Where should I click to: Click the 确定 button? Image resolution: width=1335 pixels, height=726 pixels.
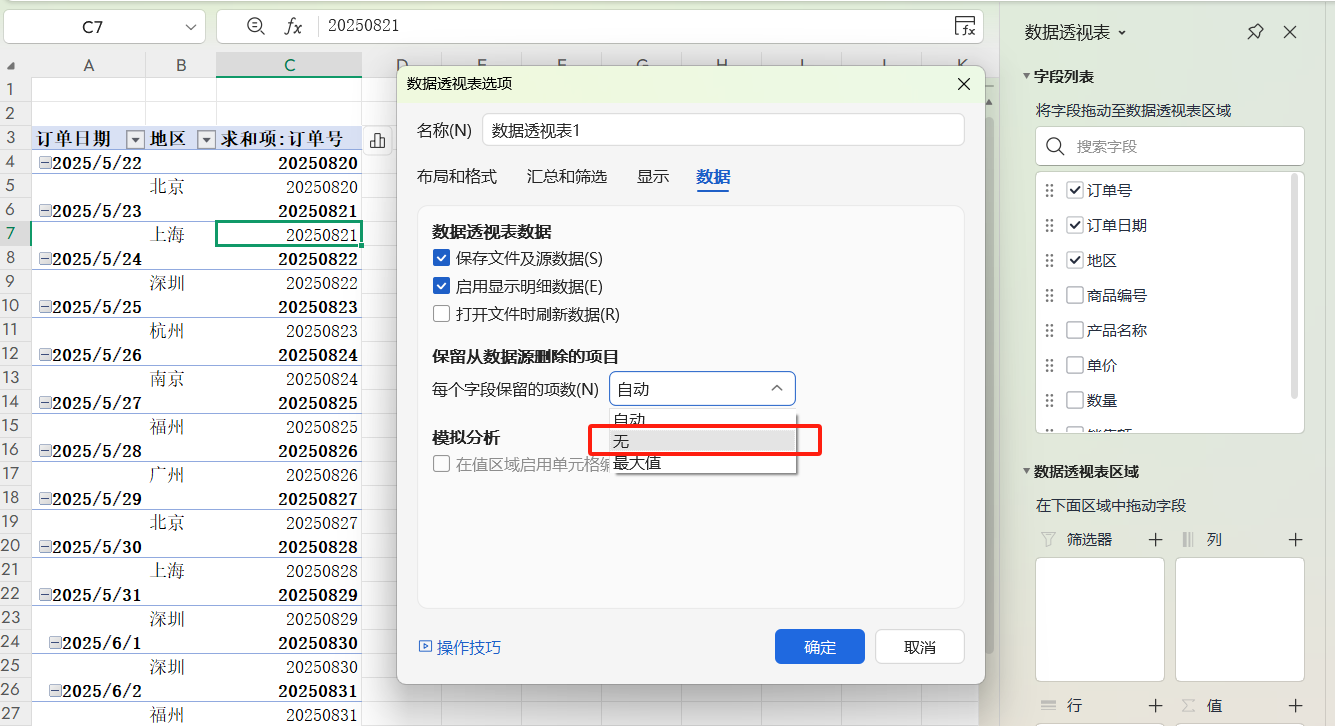point(819,646)
